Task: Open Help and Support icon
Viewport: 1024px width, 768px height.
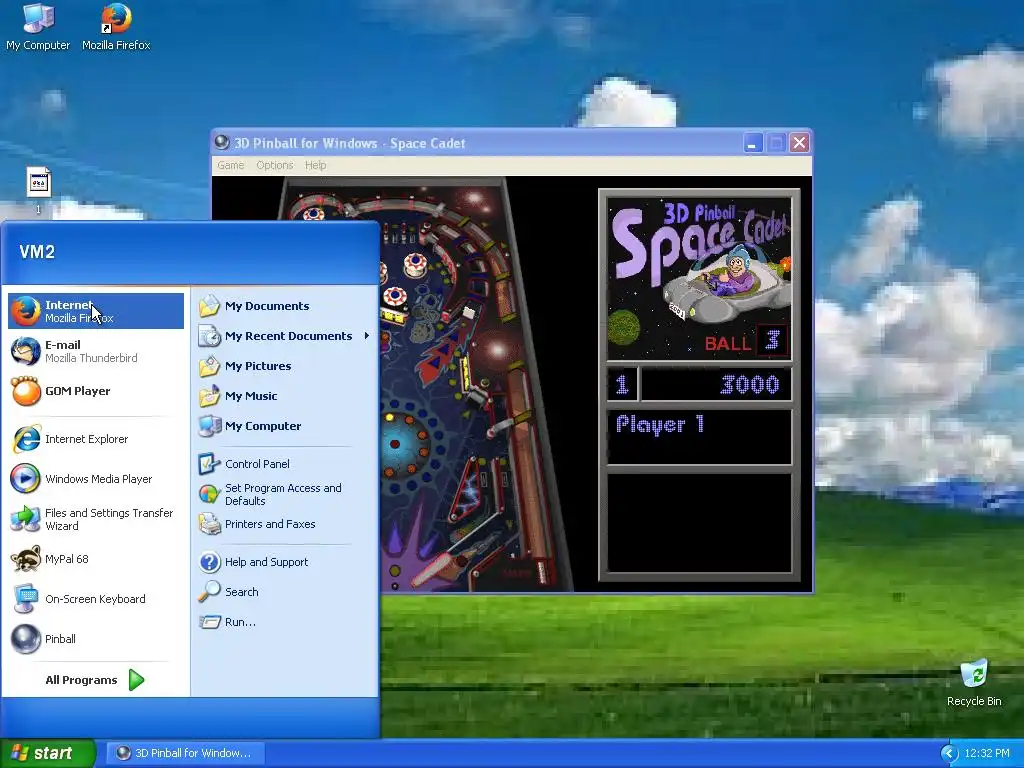Action: pyautogui.click(x=209, y=562)
